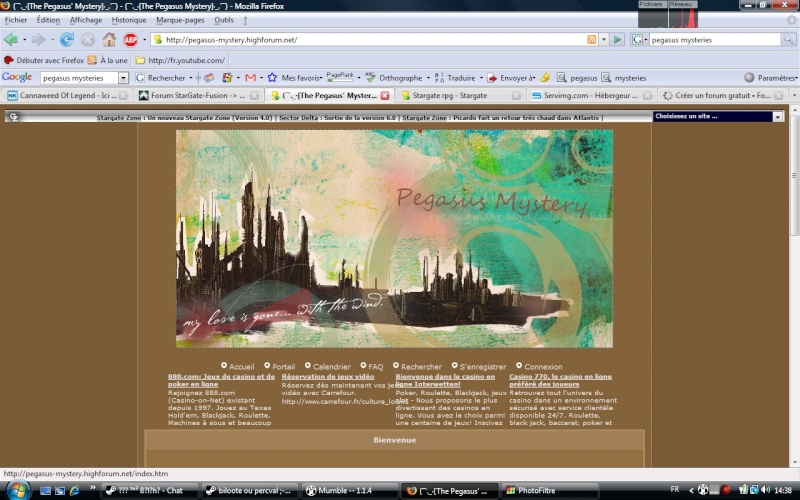
Task: Expand the Adblock Plus dropdown arrow
Action: click(144, 39)
